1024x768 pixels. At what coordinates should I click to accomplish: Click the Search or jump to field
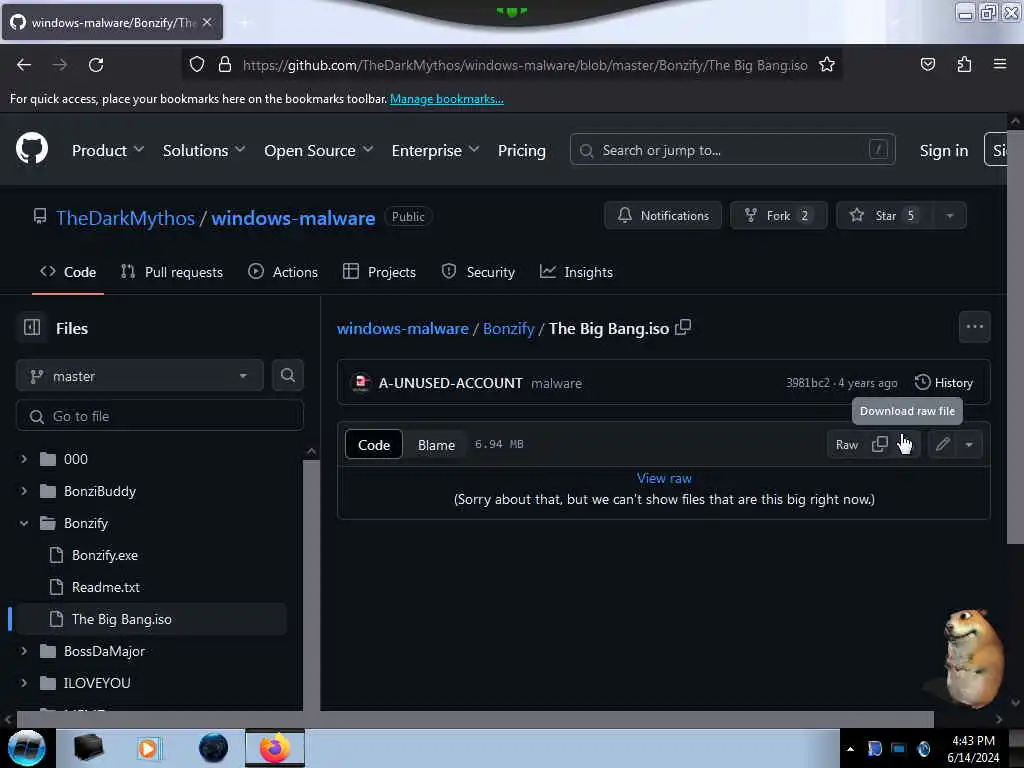[732, 150]
